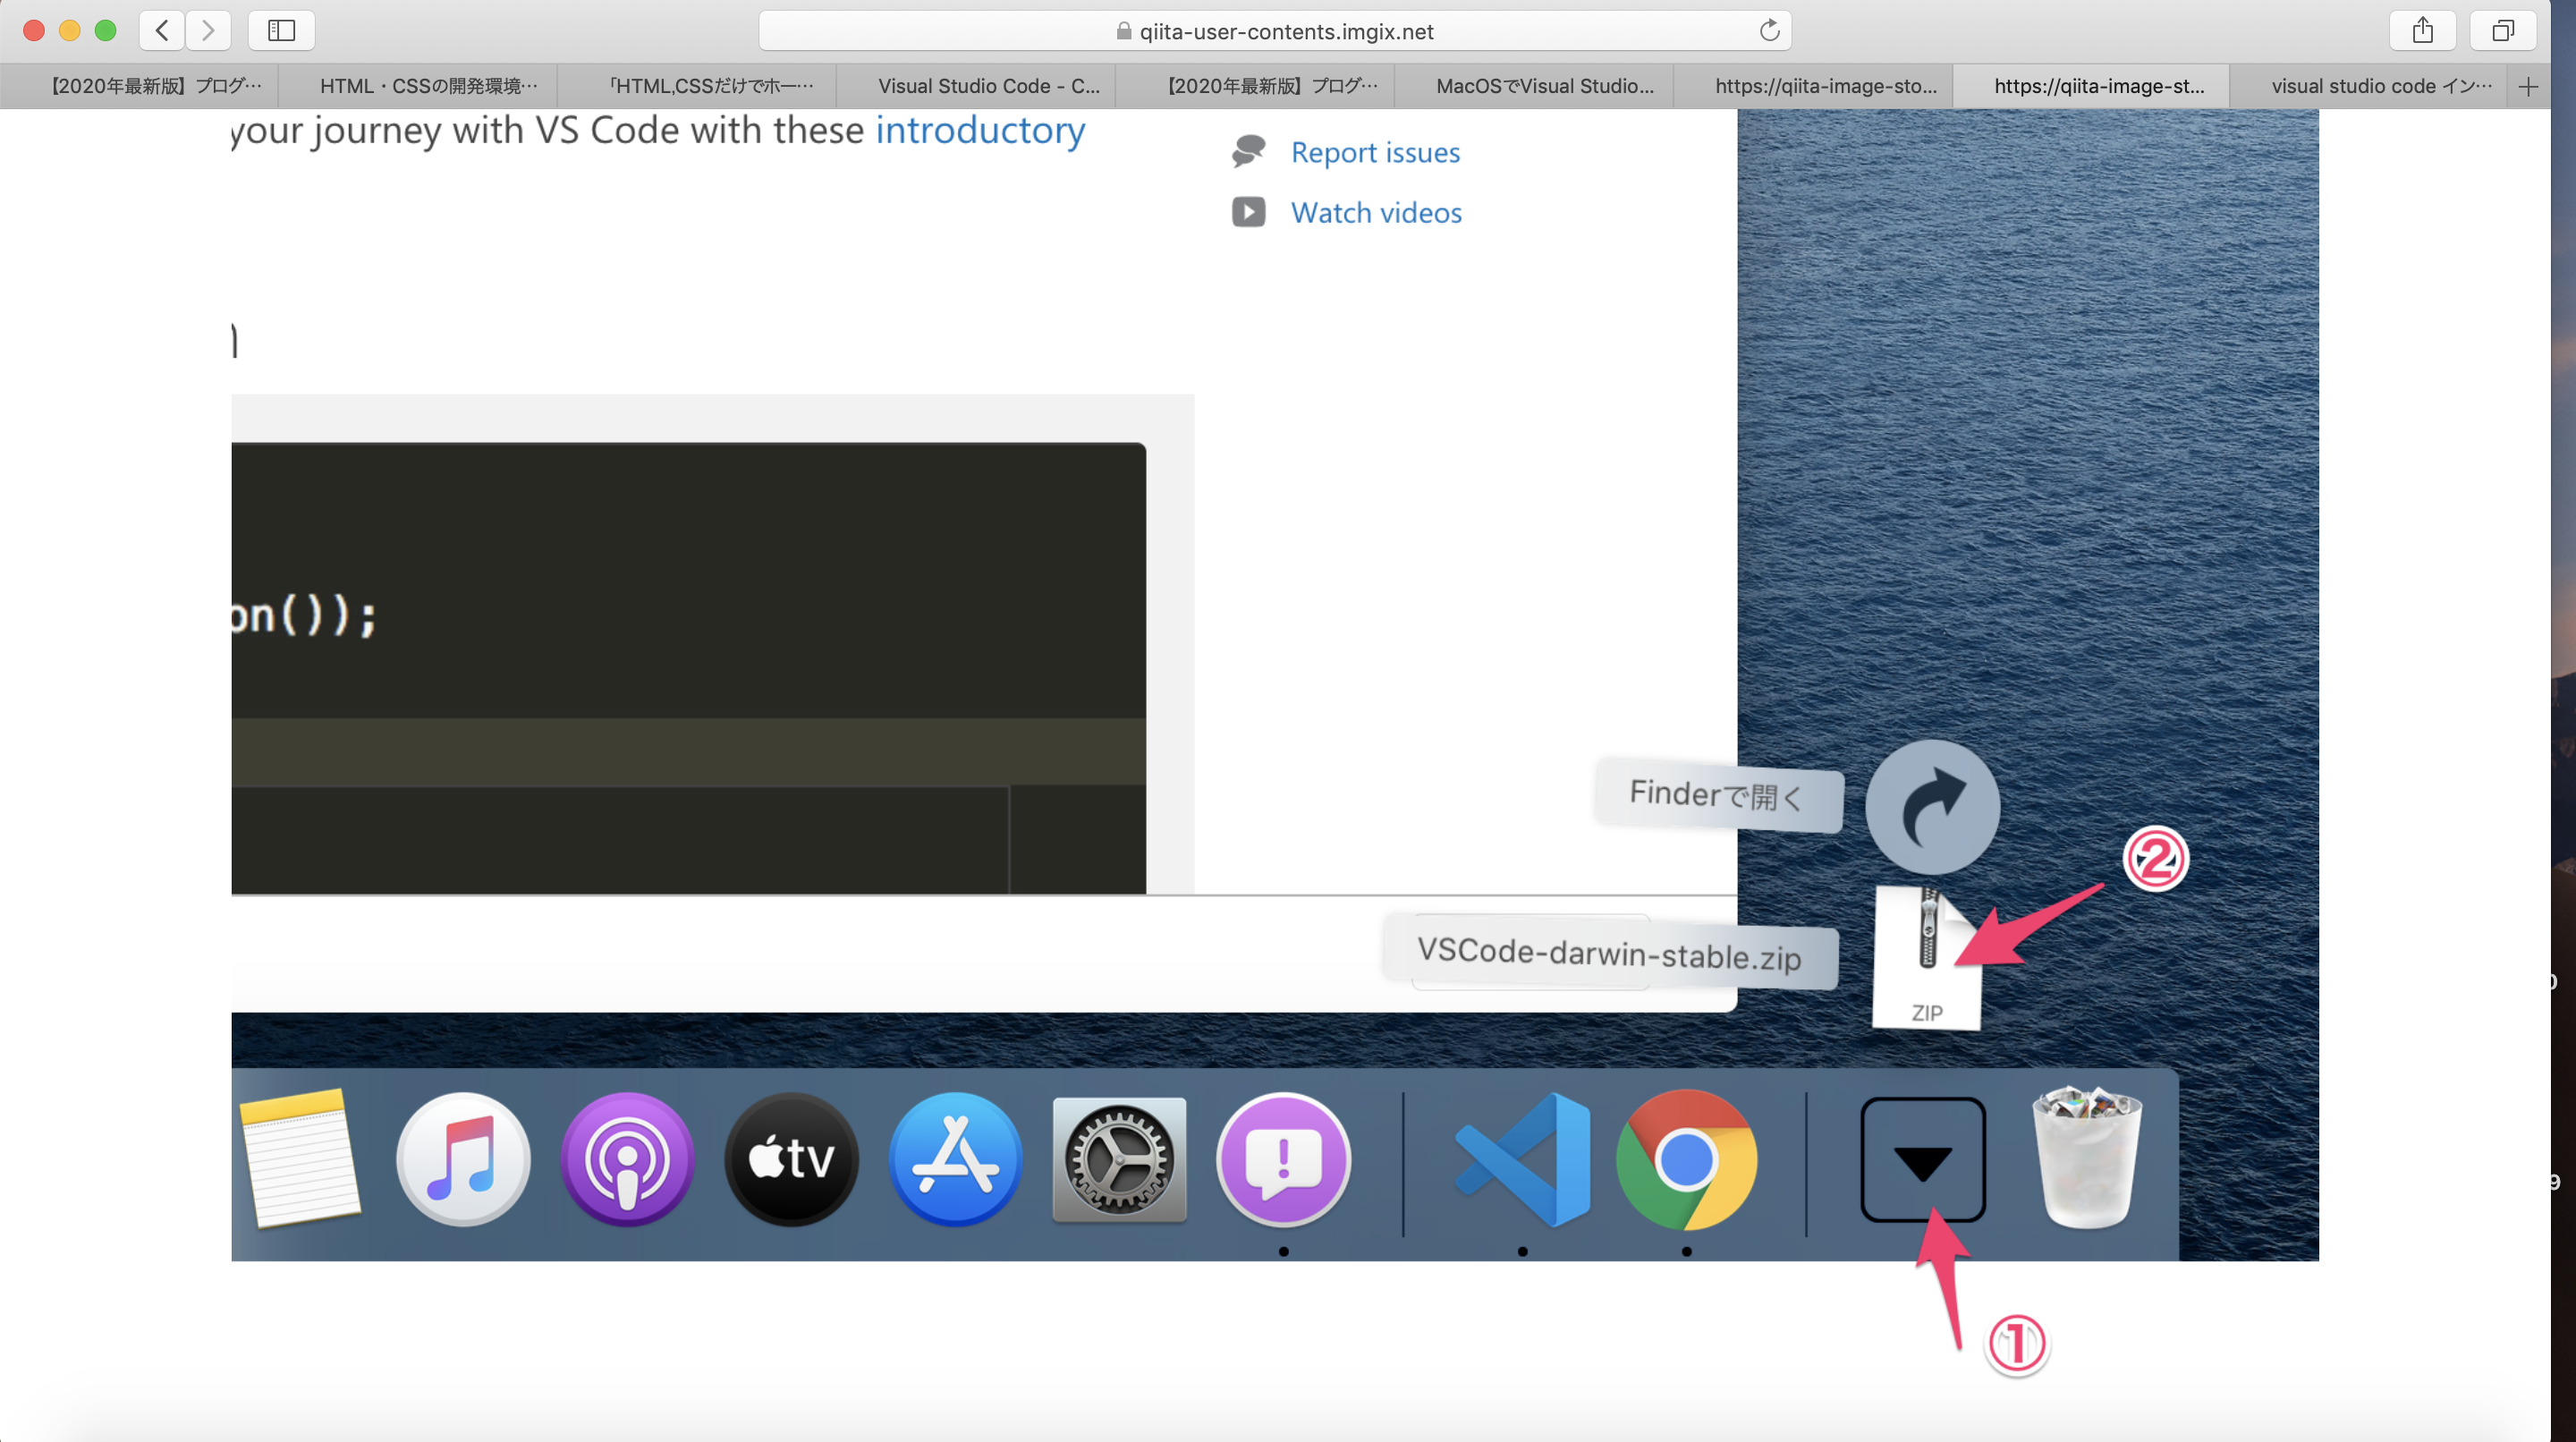Click the App Store dock icon
The image size is (2576, 1442).
[x=955, y=1160]
